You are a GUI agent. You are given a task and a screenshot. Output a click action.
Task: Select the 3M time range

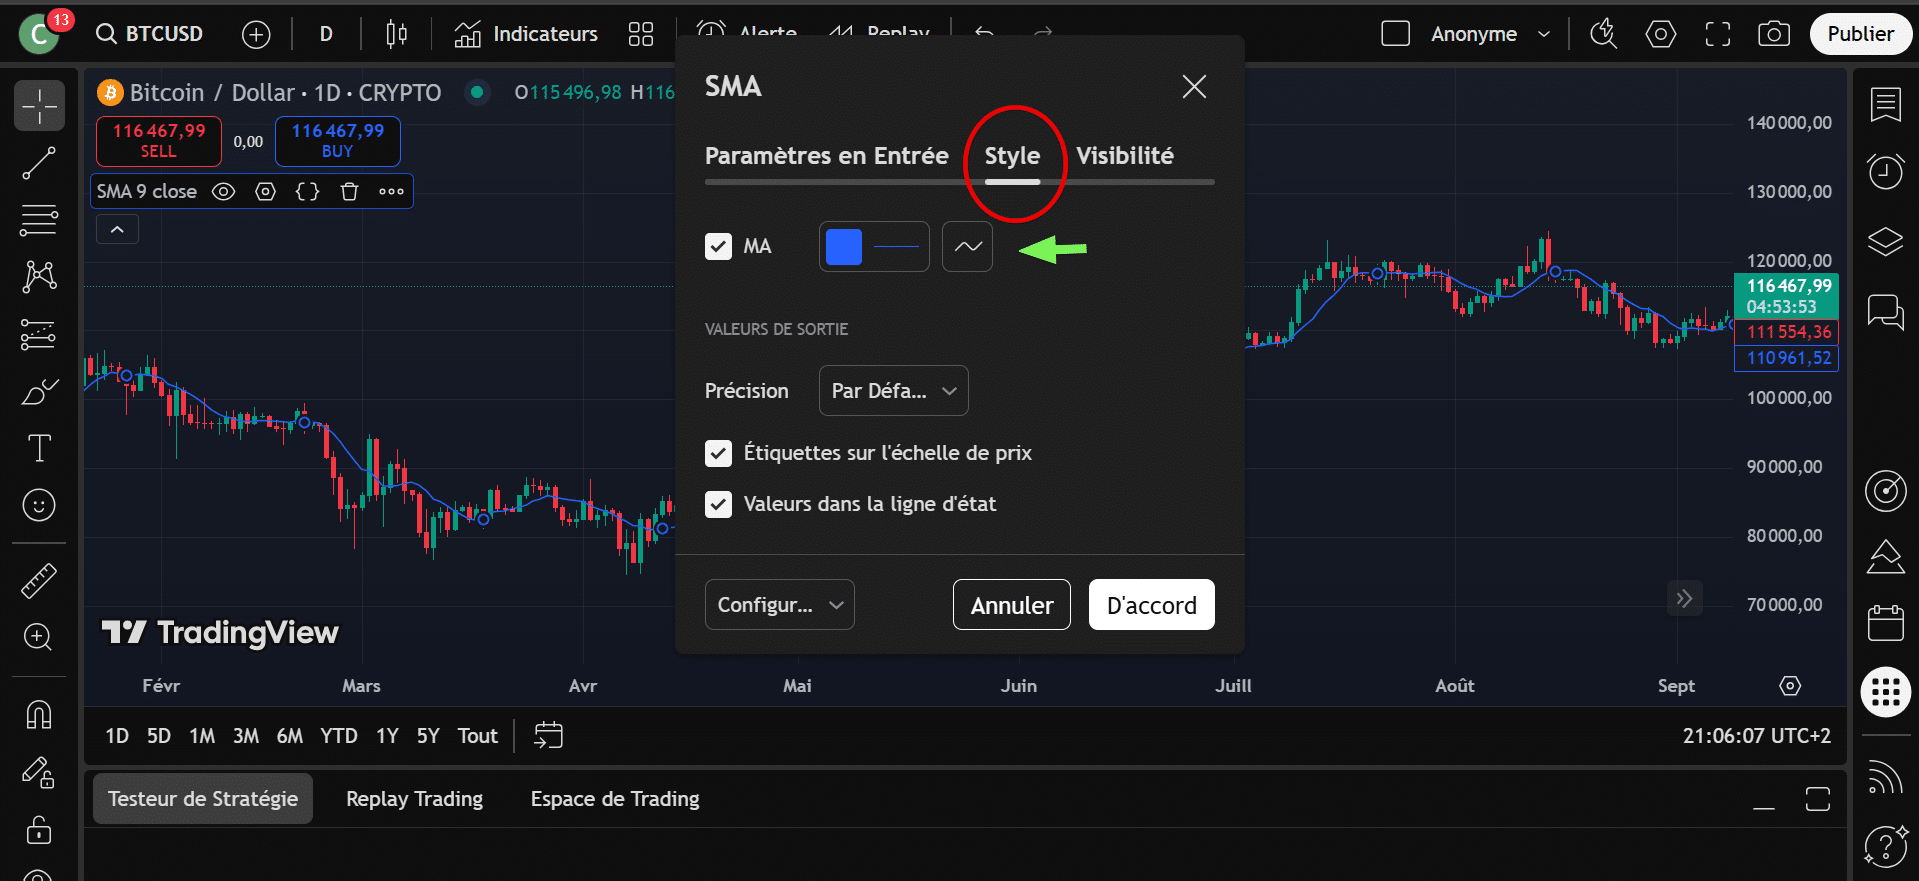point(246,736)
